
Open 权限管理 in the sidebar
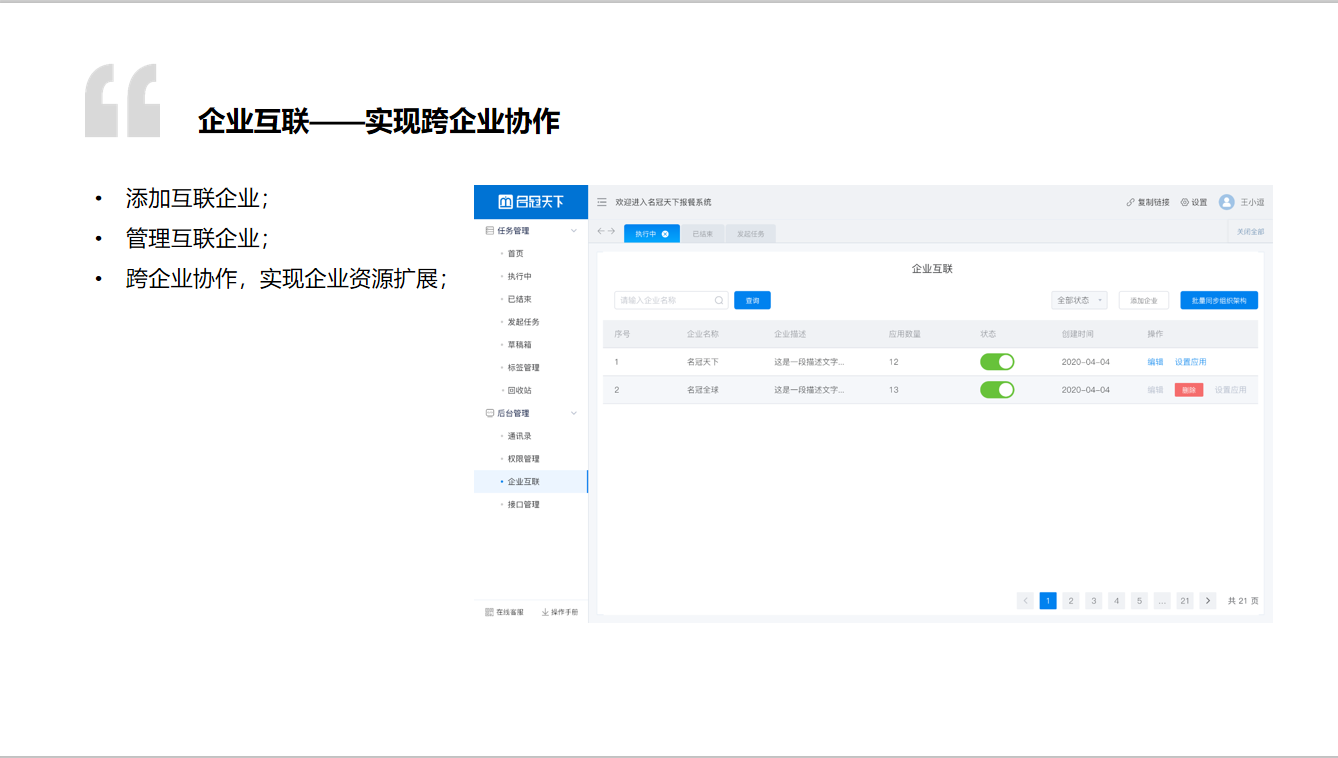[x=523, y=459]
